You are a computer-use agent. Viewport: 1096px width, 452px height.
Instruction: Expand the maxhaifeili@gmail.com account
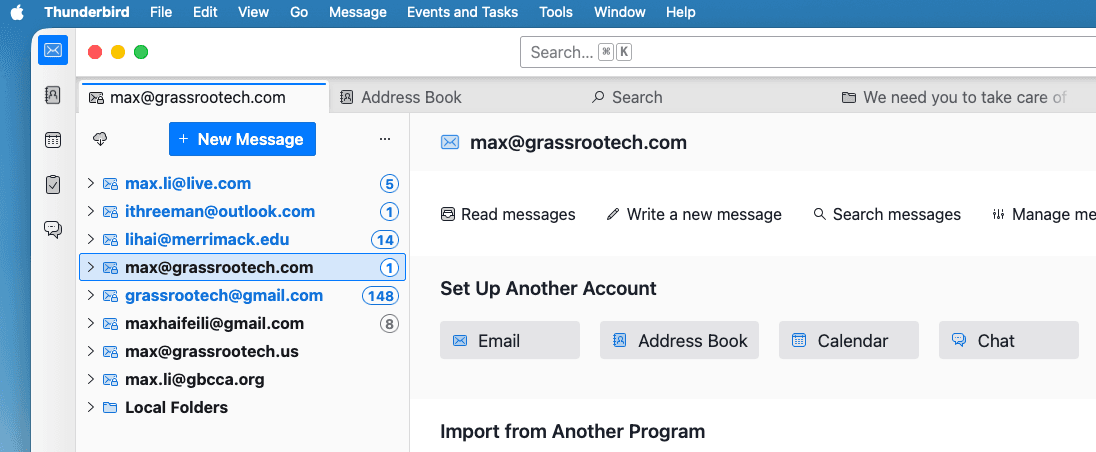90,323
